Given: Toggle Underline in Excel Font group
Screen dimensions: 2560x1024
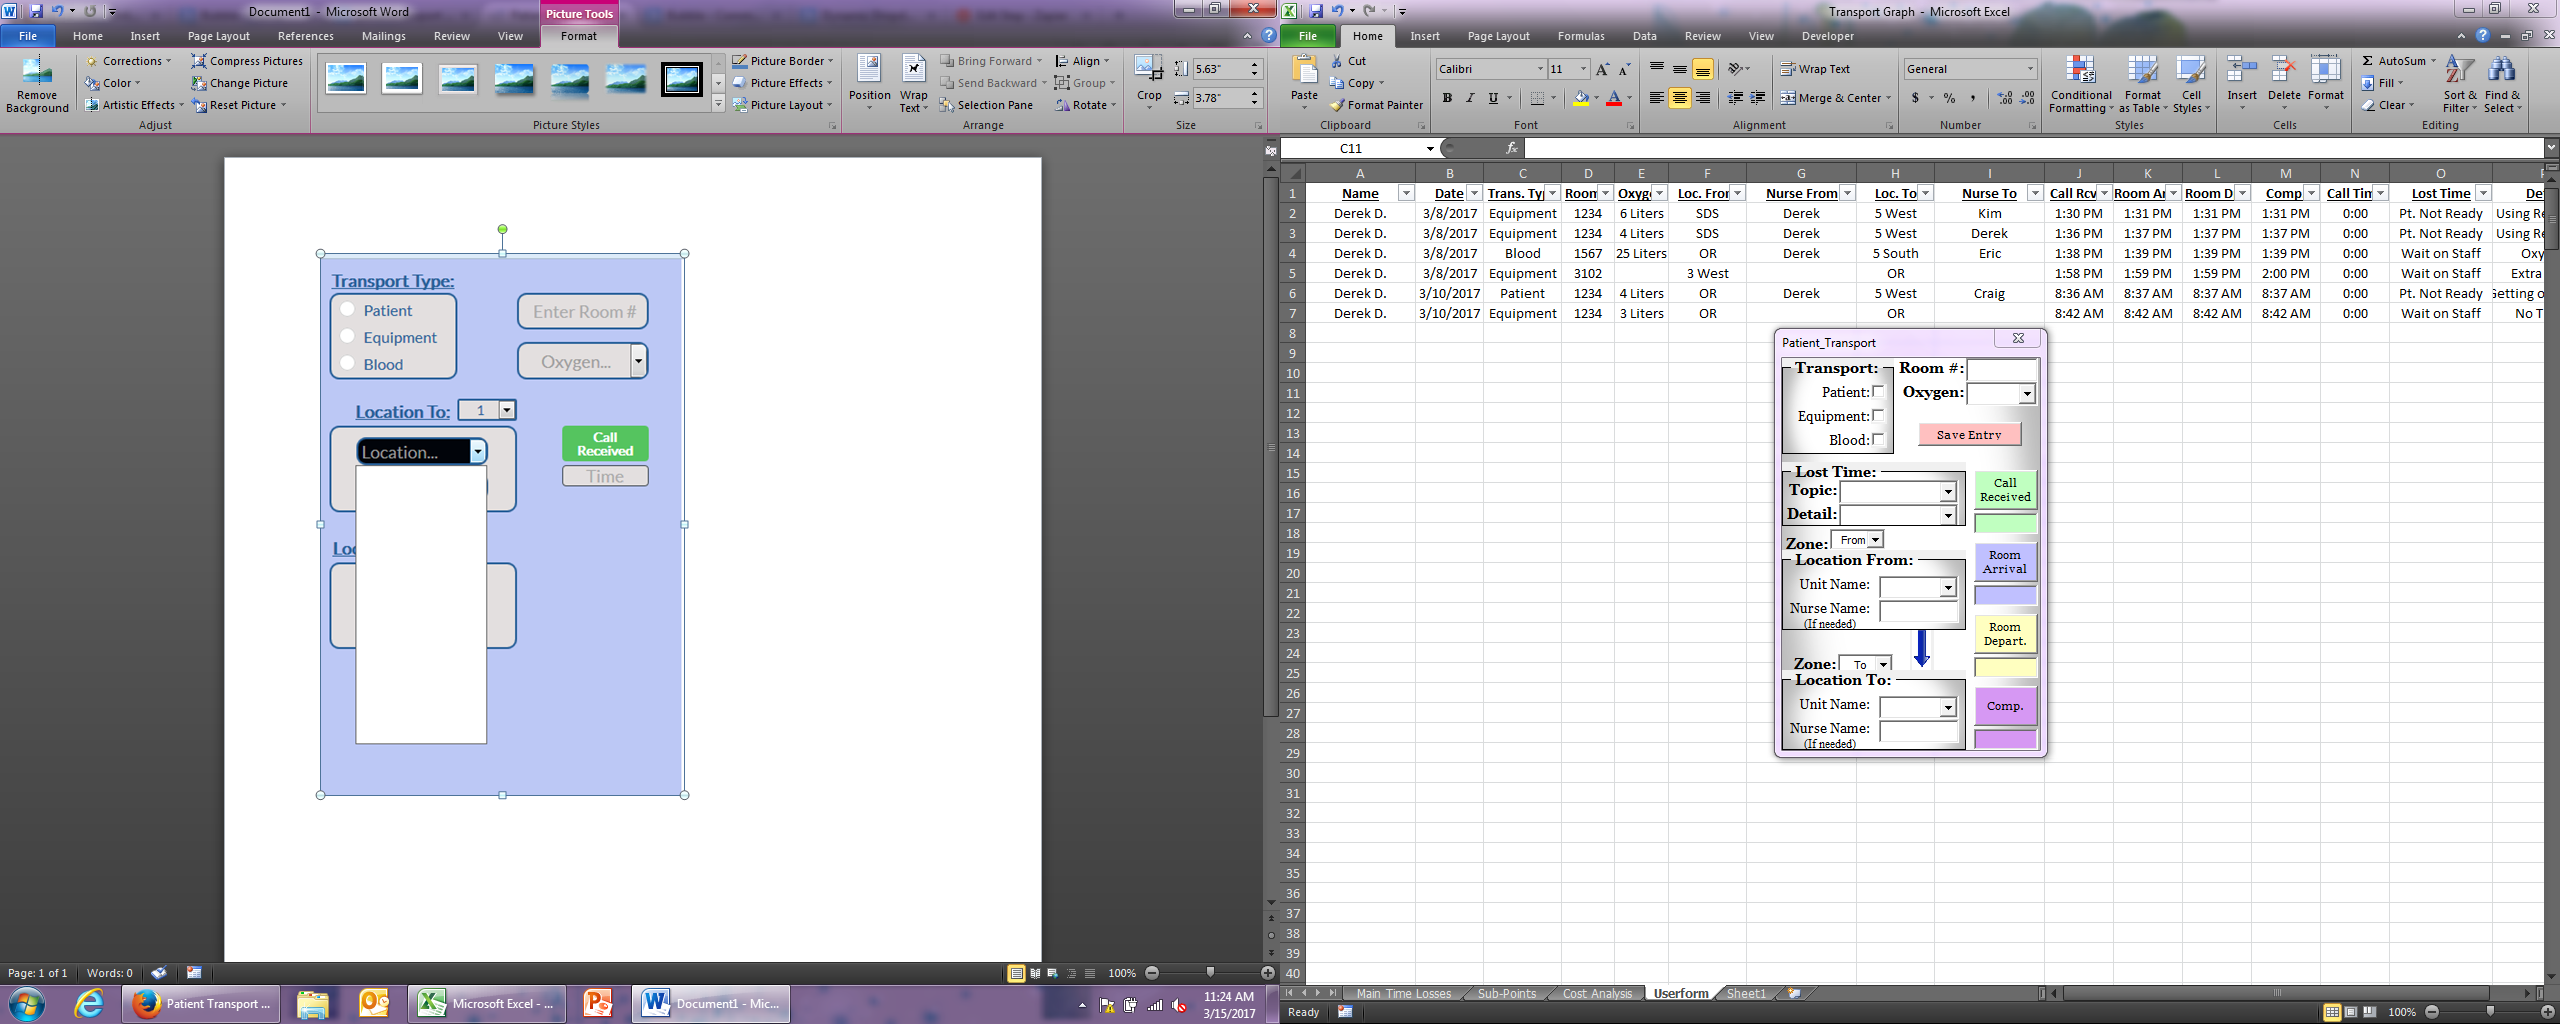Looking at the screenshot, I should (1493, 98).
